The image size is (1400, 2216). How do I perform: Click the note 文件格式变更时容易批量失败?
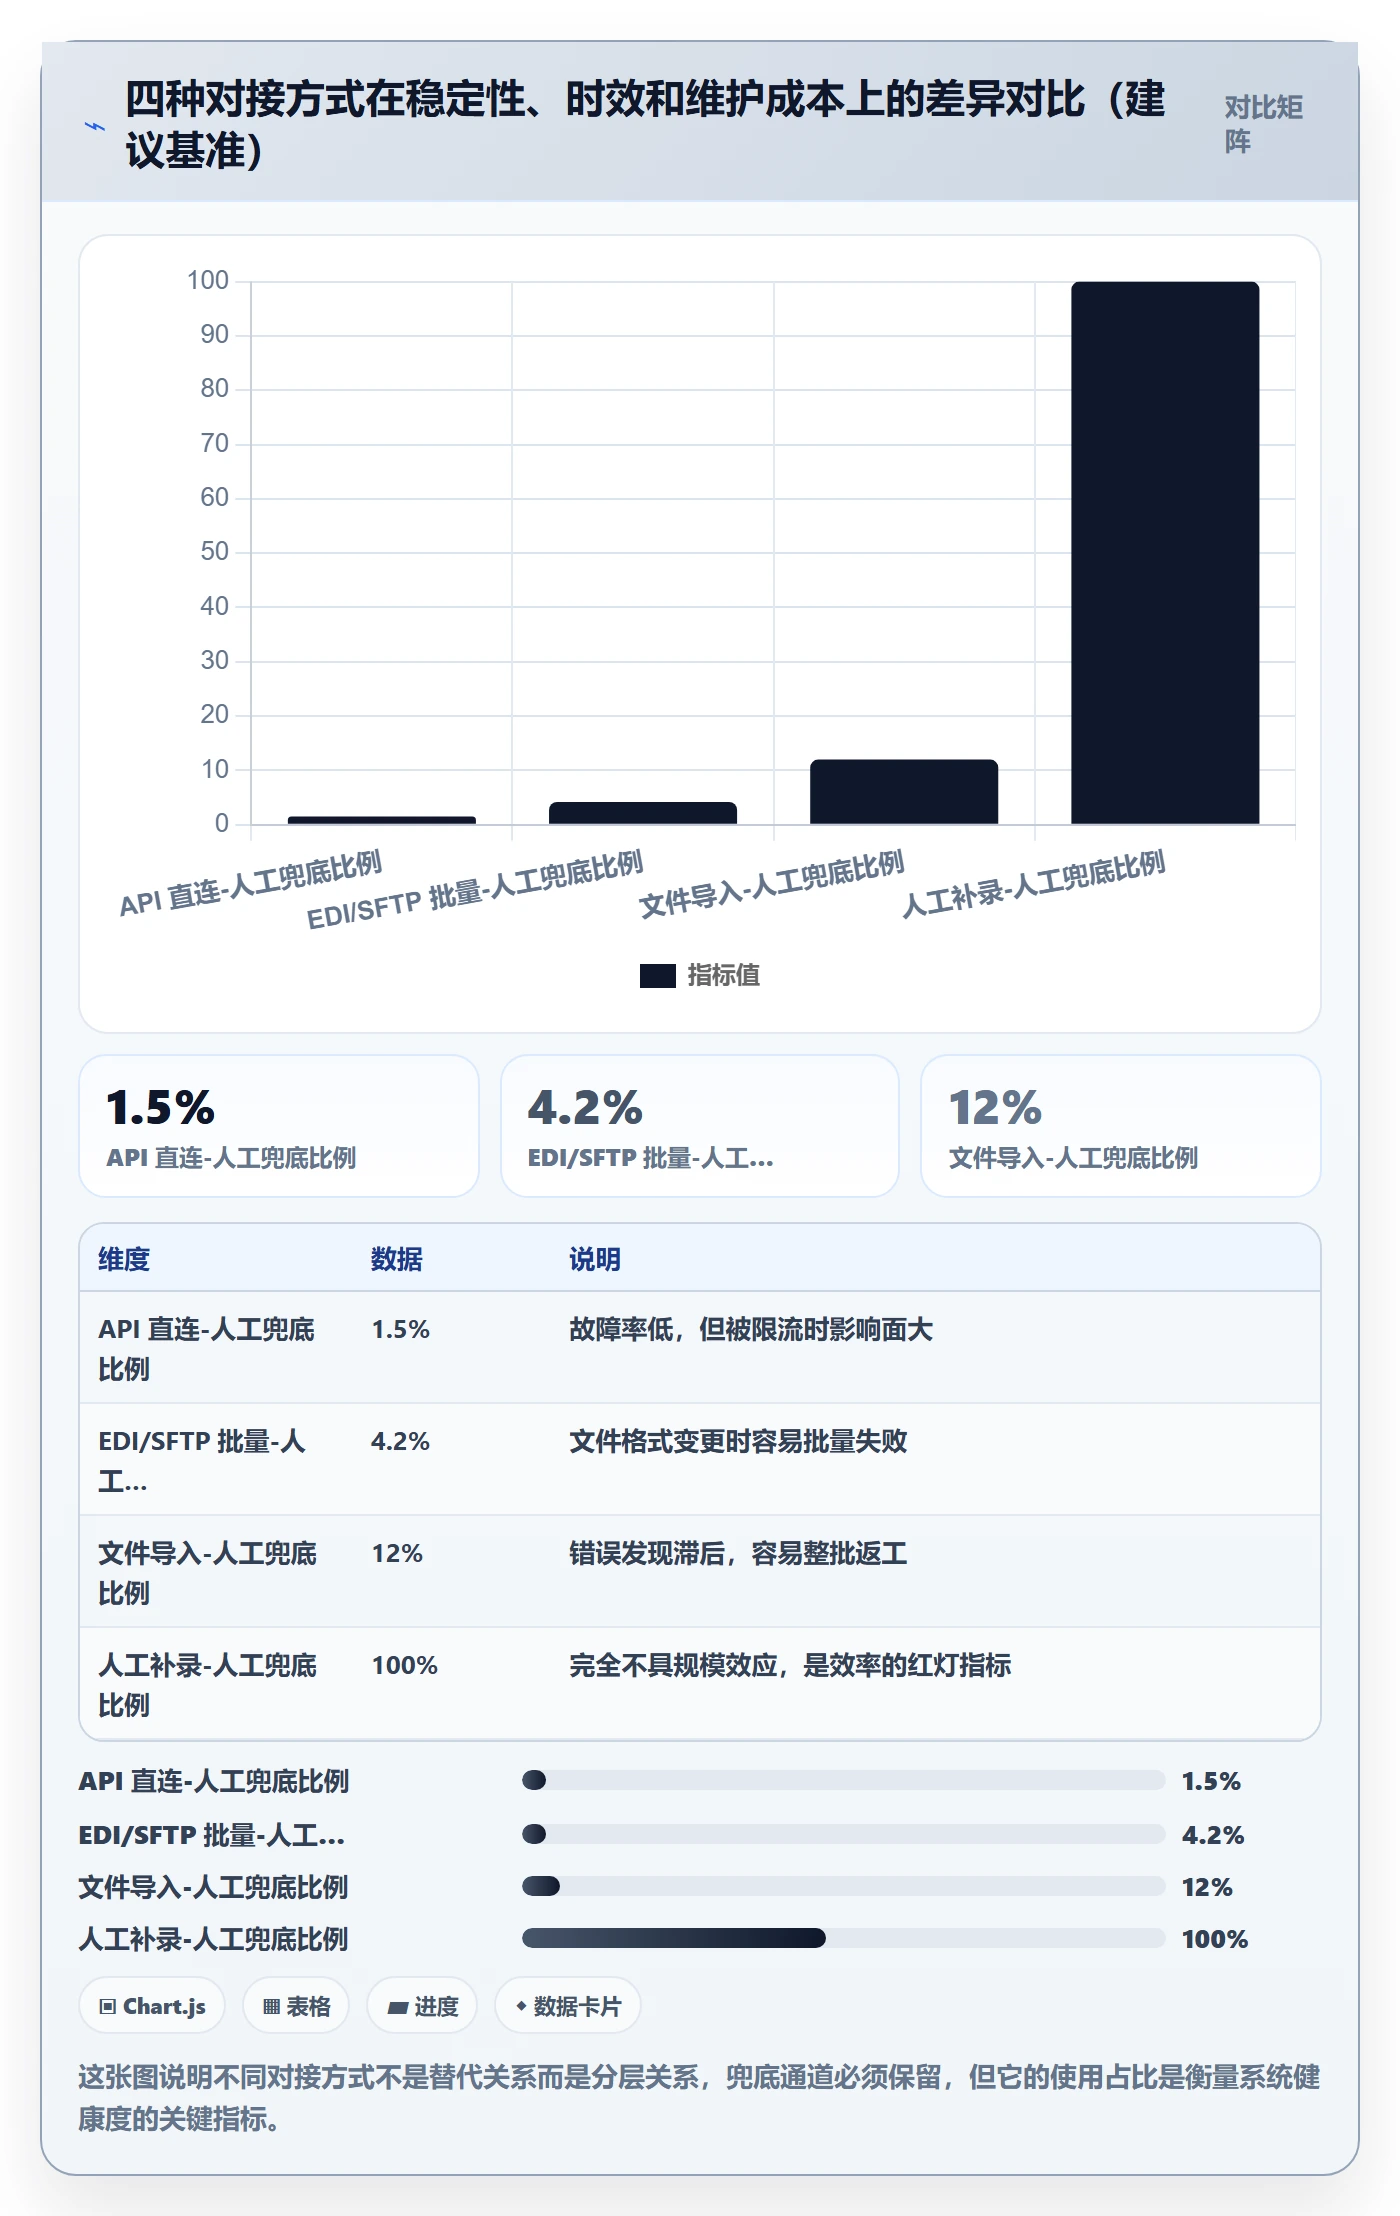[738, 1441]
